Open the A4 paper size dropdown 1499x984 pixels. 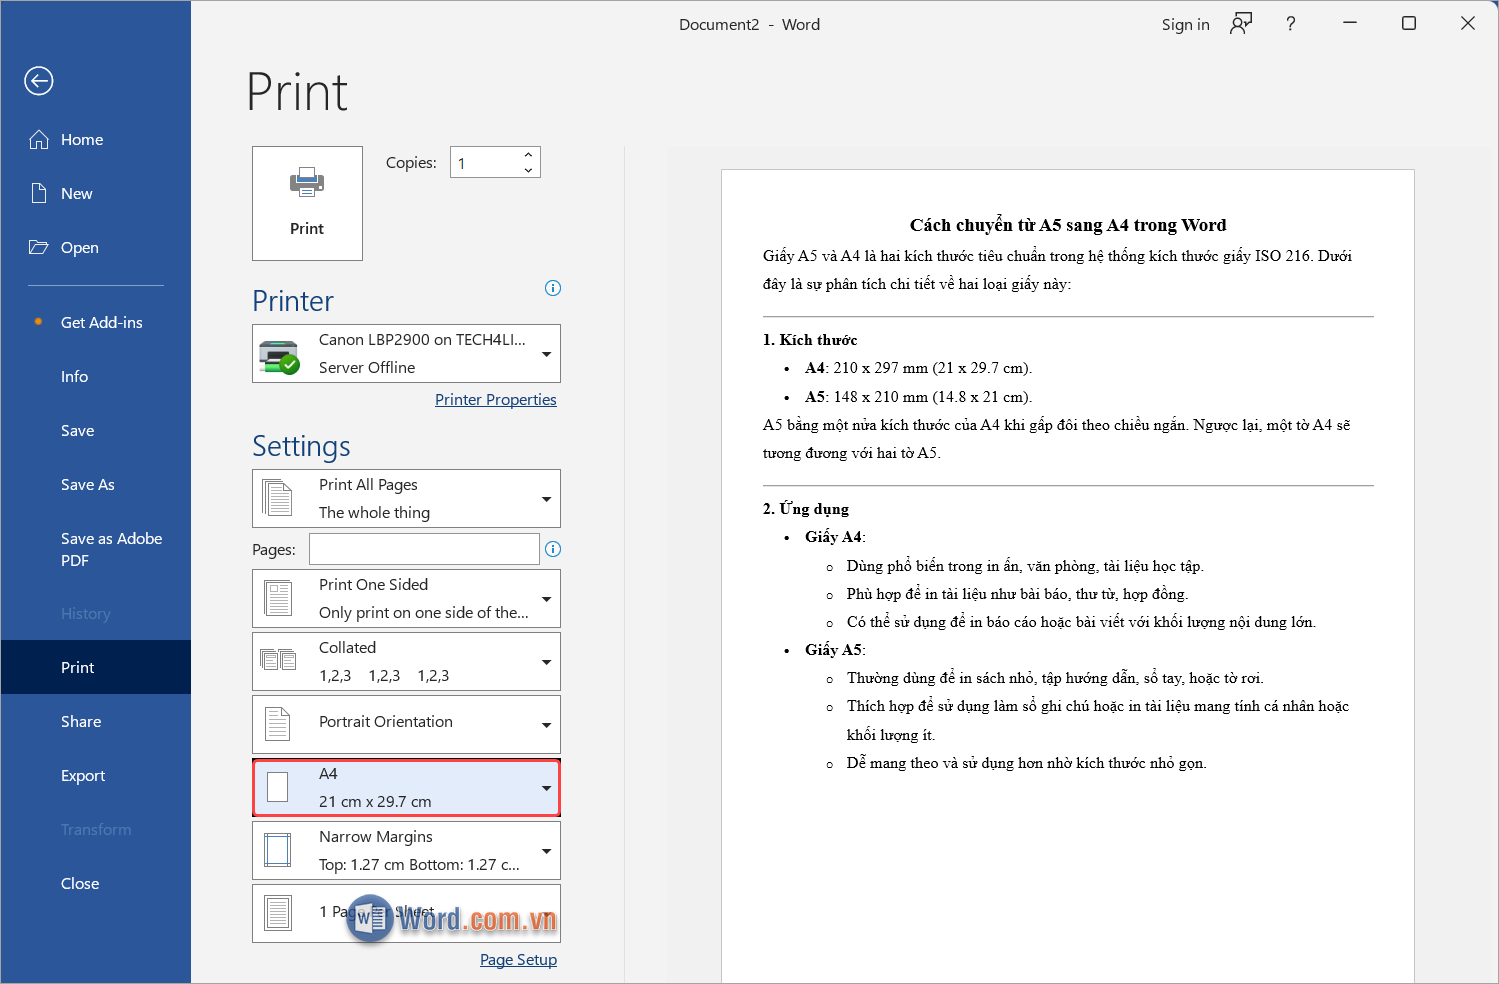tap(546, 788)
